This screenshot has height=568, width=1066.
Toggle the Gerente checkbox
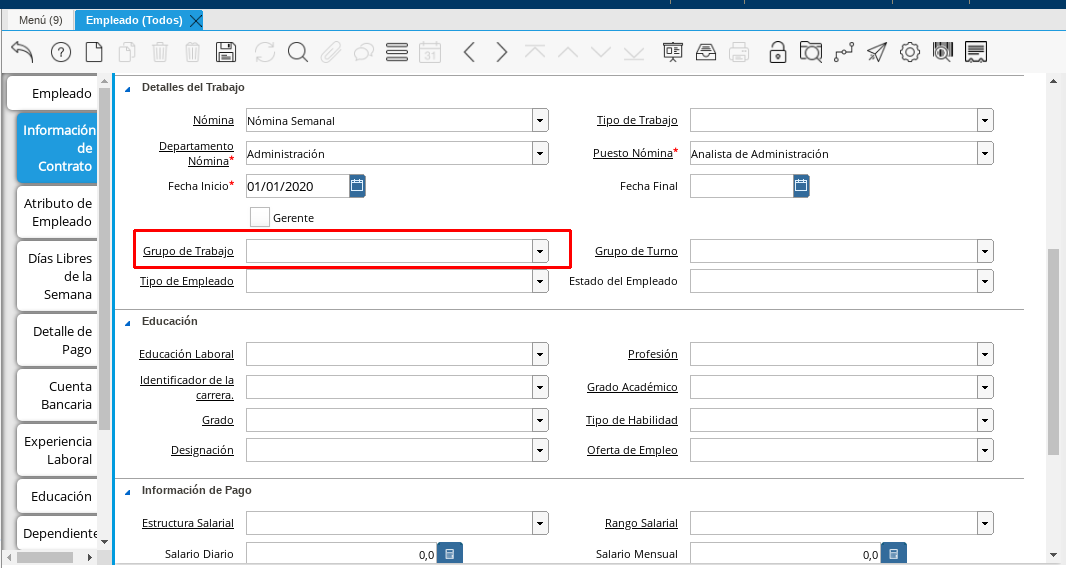click(260, 217)
